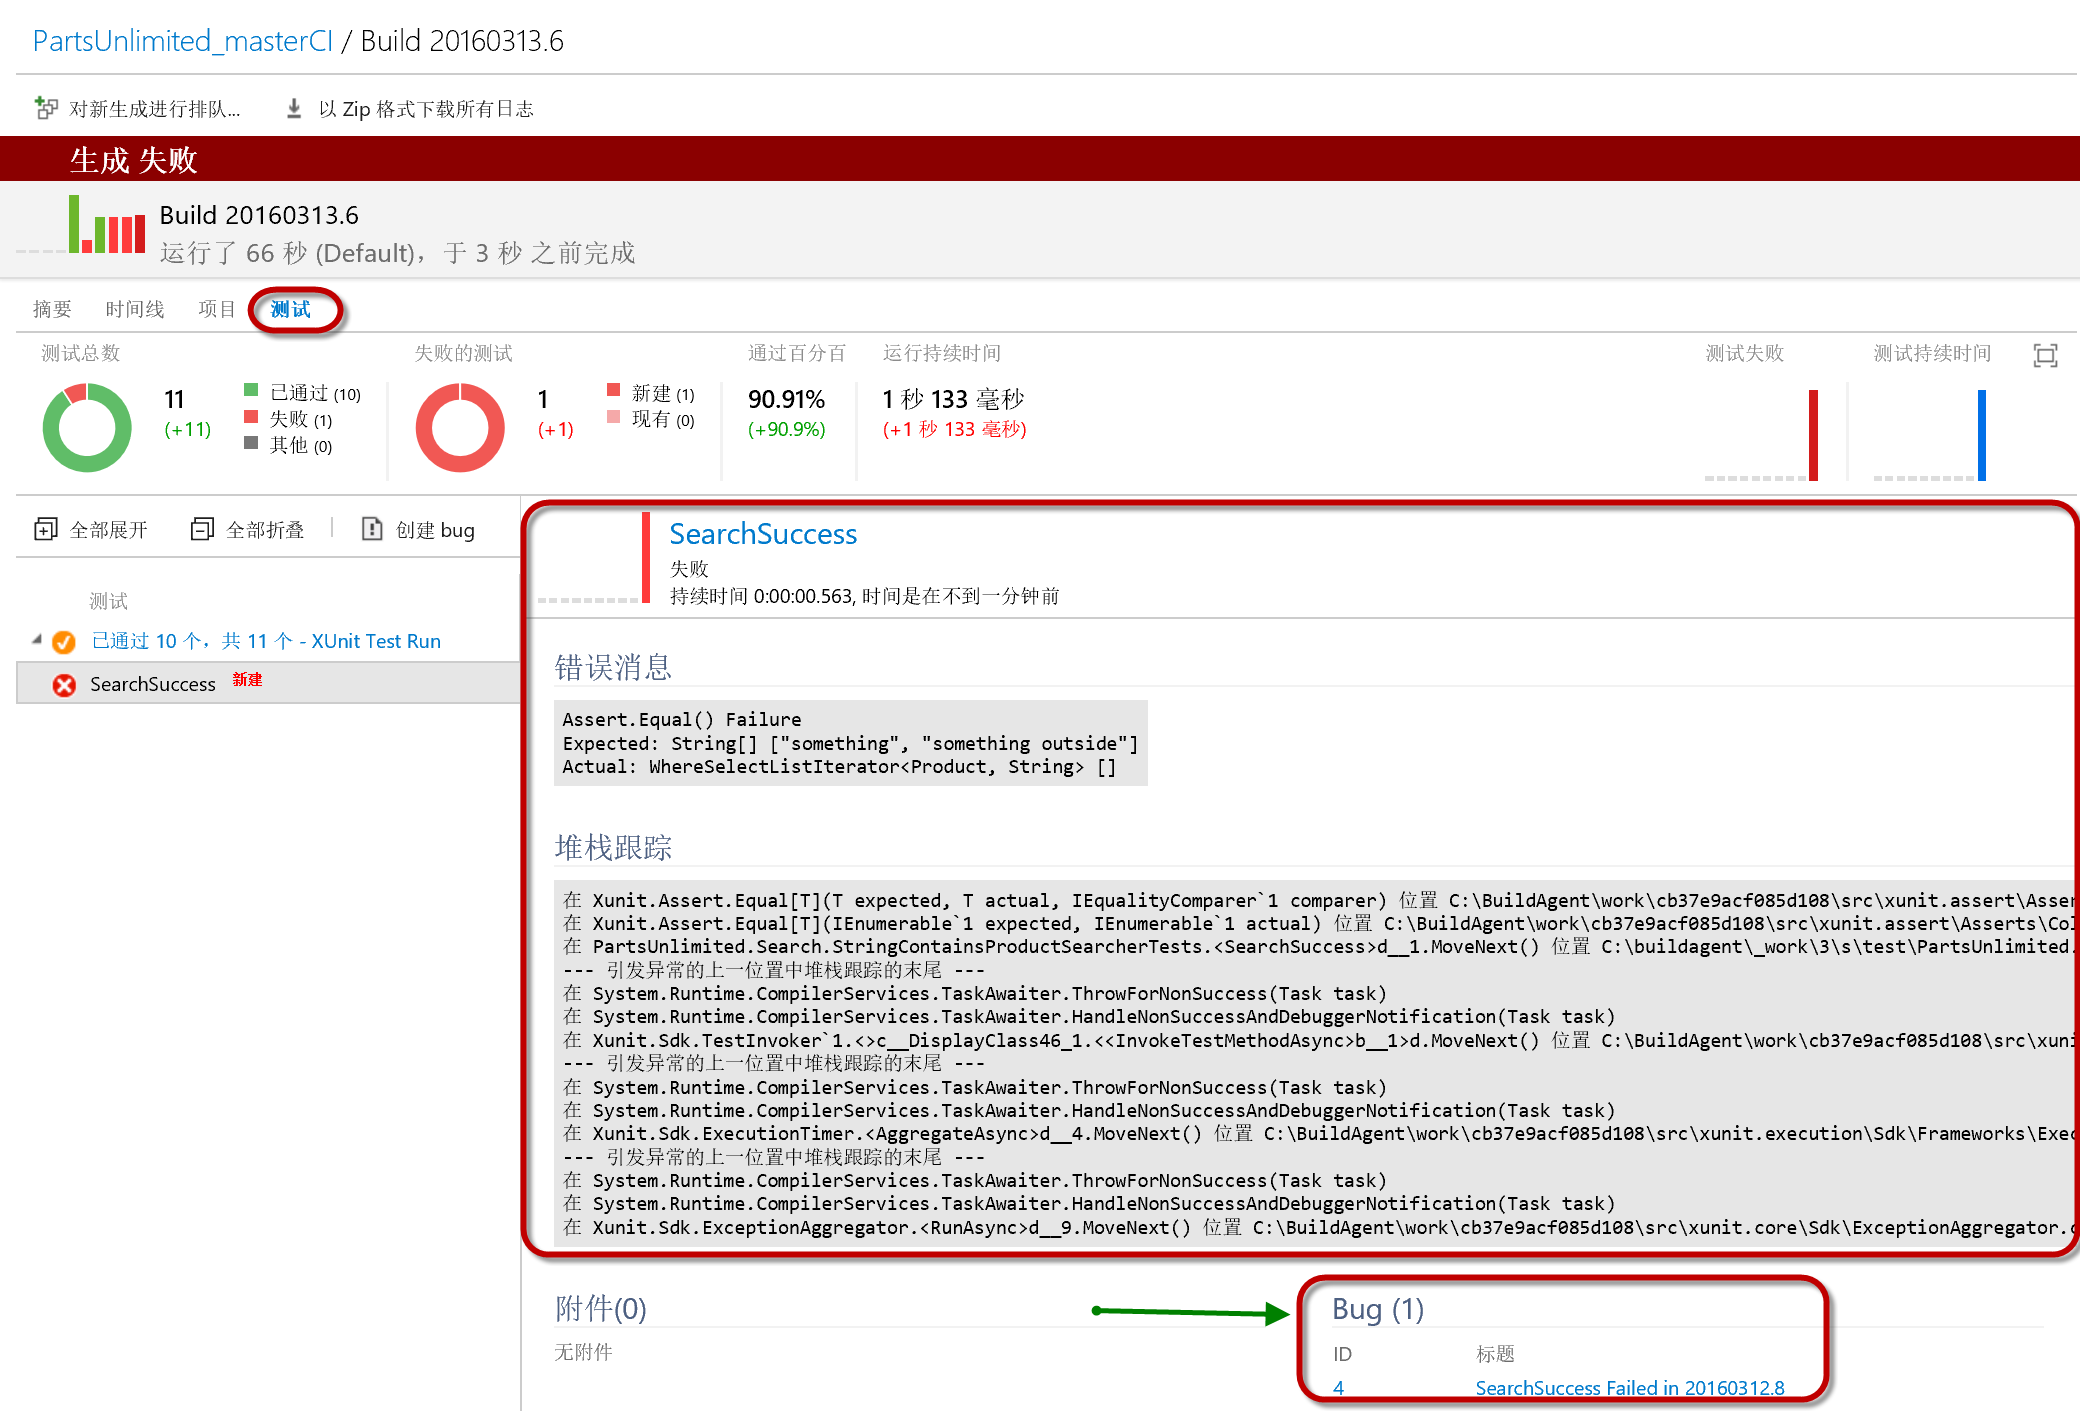Open SearchSuccess test title link
The height and width of the screenshot is (1411, 2080).
click(763, 534)
